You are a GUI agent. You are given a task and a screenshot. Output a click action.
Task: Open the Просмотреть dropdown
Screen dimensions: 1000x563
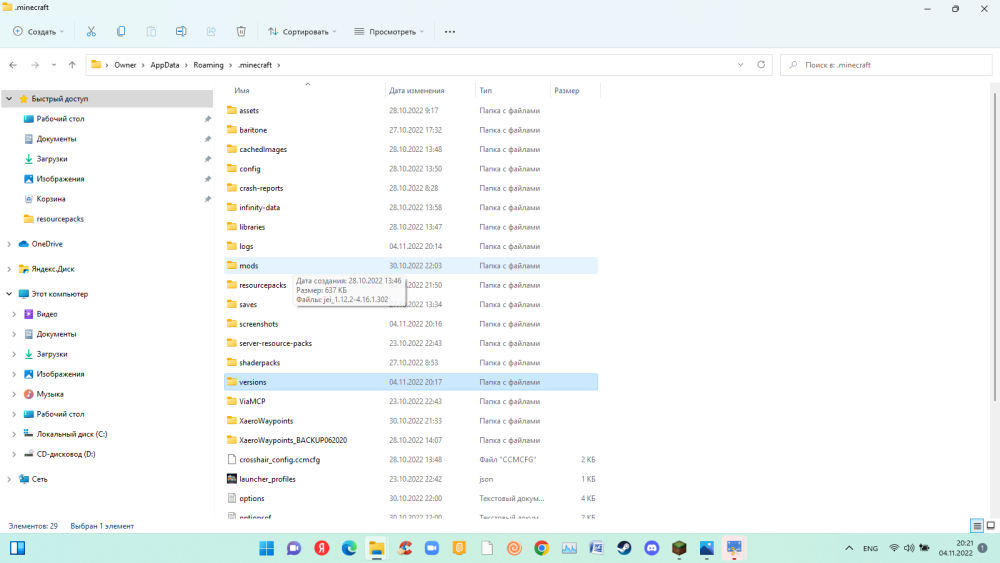click(389, 31)
